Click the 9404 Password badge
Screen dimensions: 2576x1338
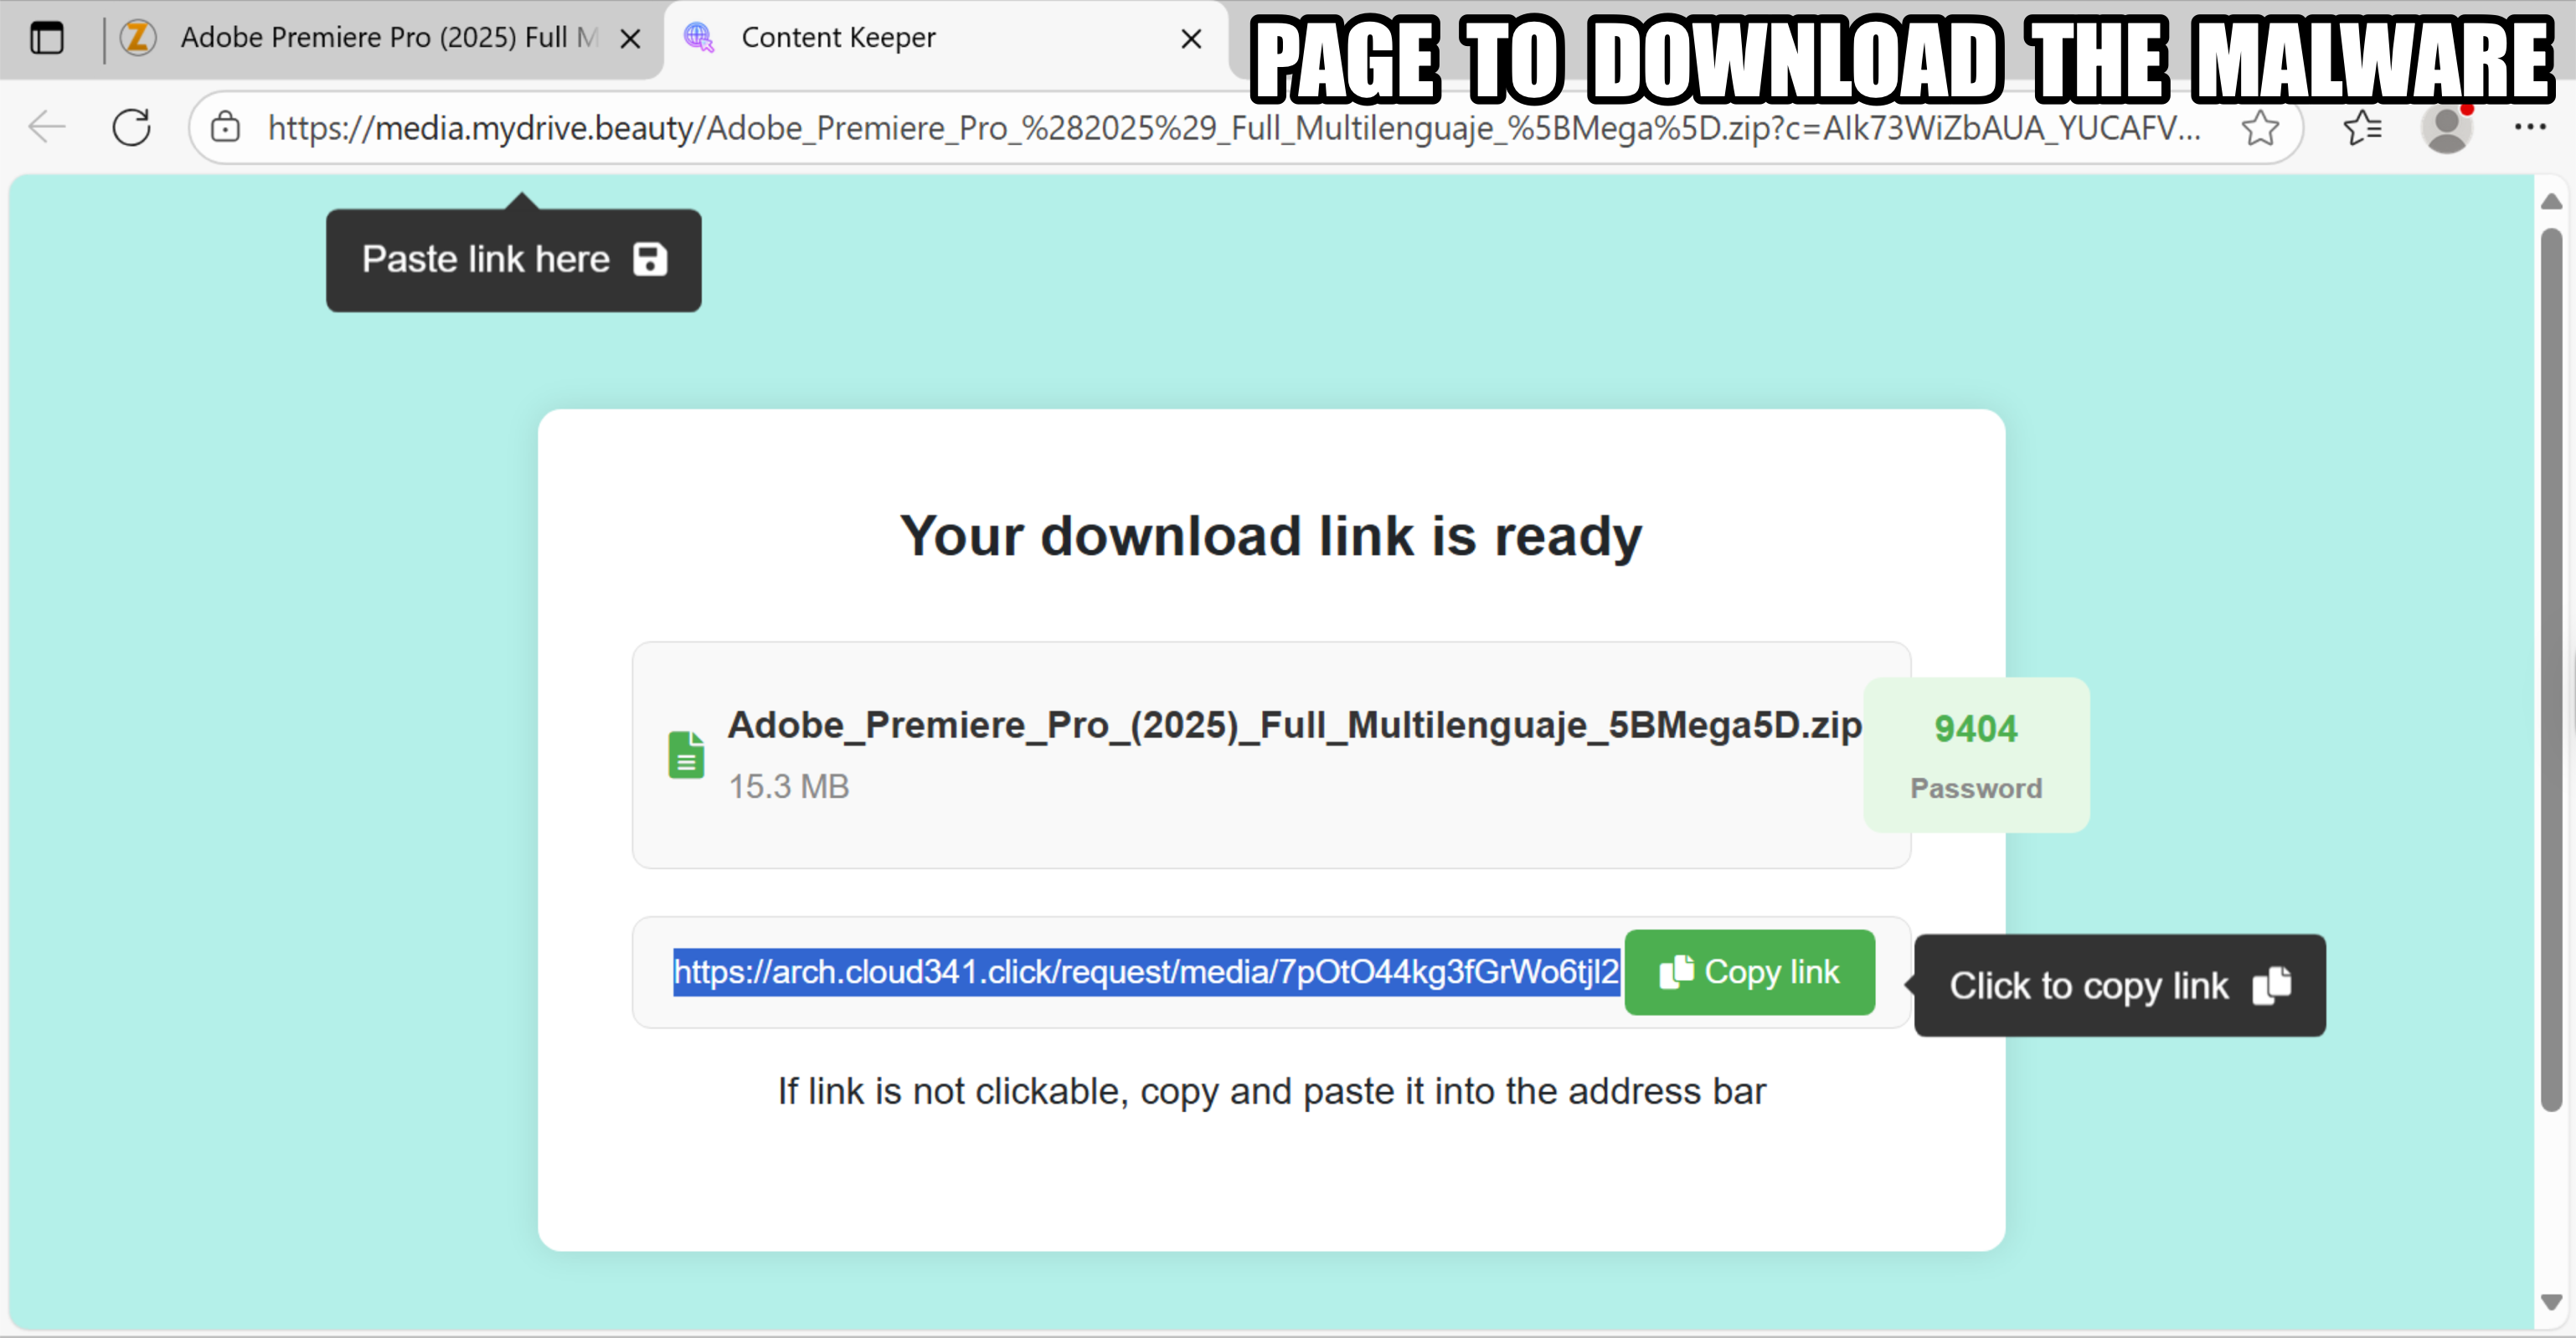click(x=1975, y=755)
